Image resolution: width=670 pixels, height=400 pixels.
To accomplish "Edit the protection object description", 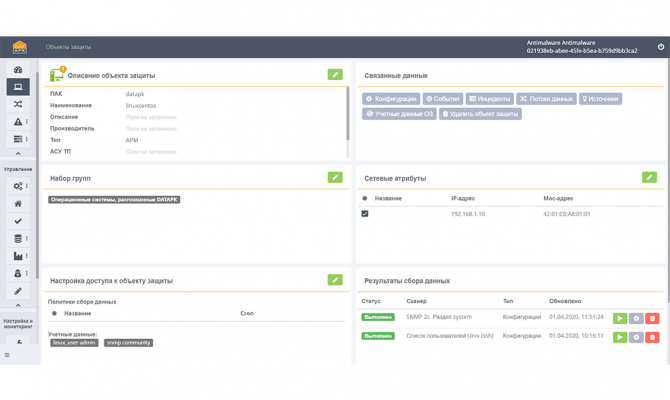I will pos(335,75).
